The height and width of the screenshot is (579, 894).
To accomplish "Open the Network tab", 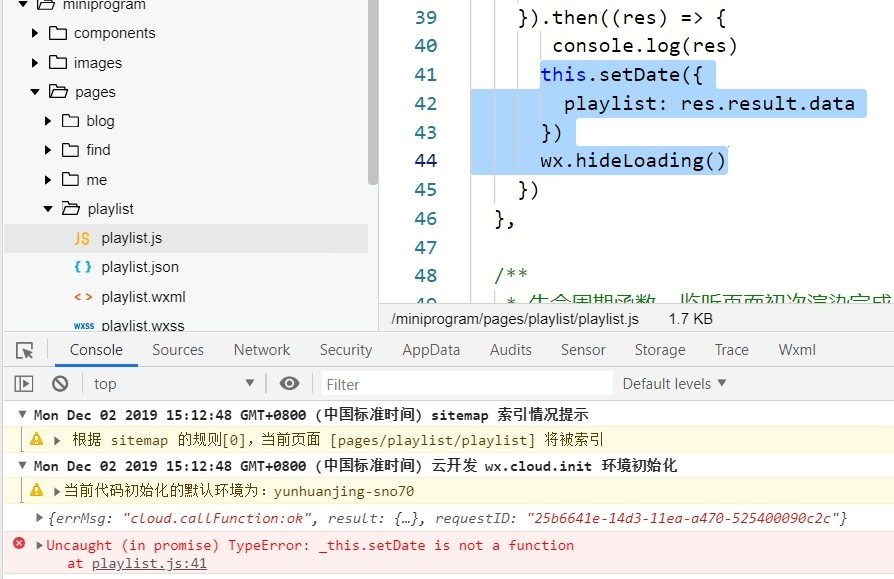I will pos(262,350).
